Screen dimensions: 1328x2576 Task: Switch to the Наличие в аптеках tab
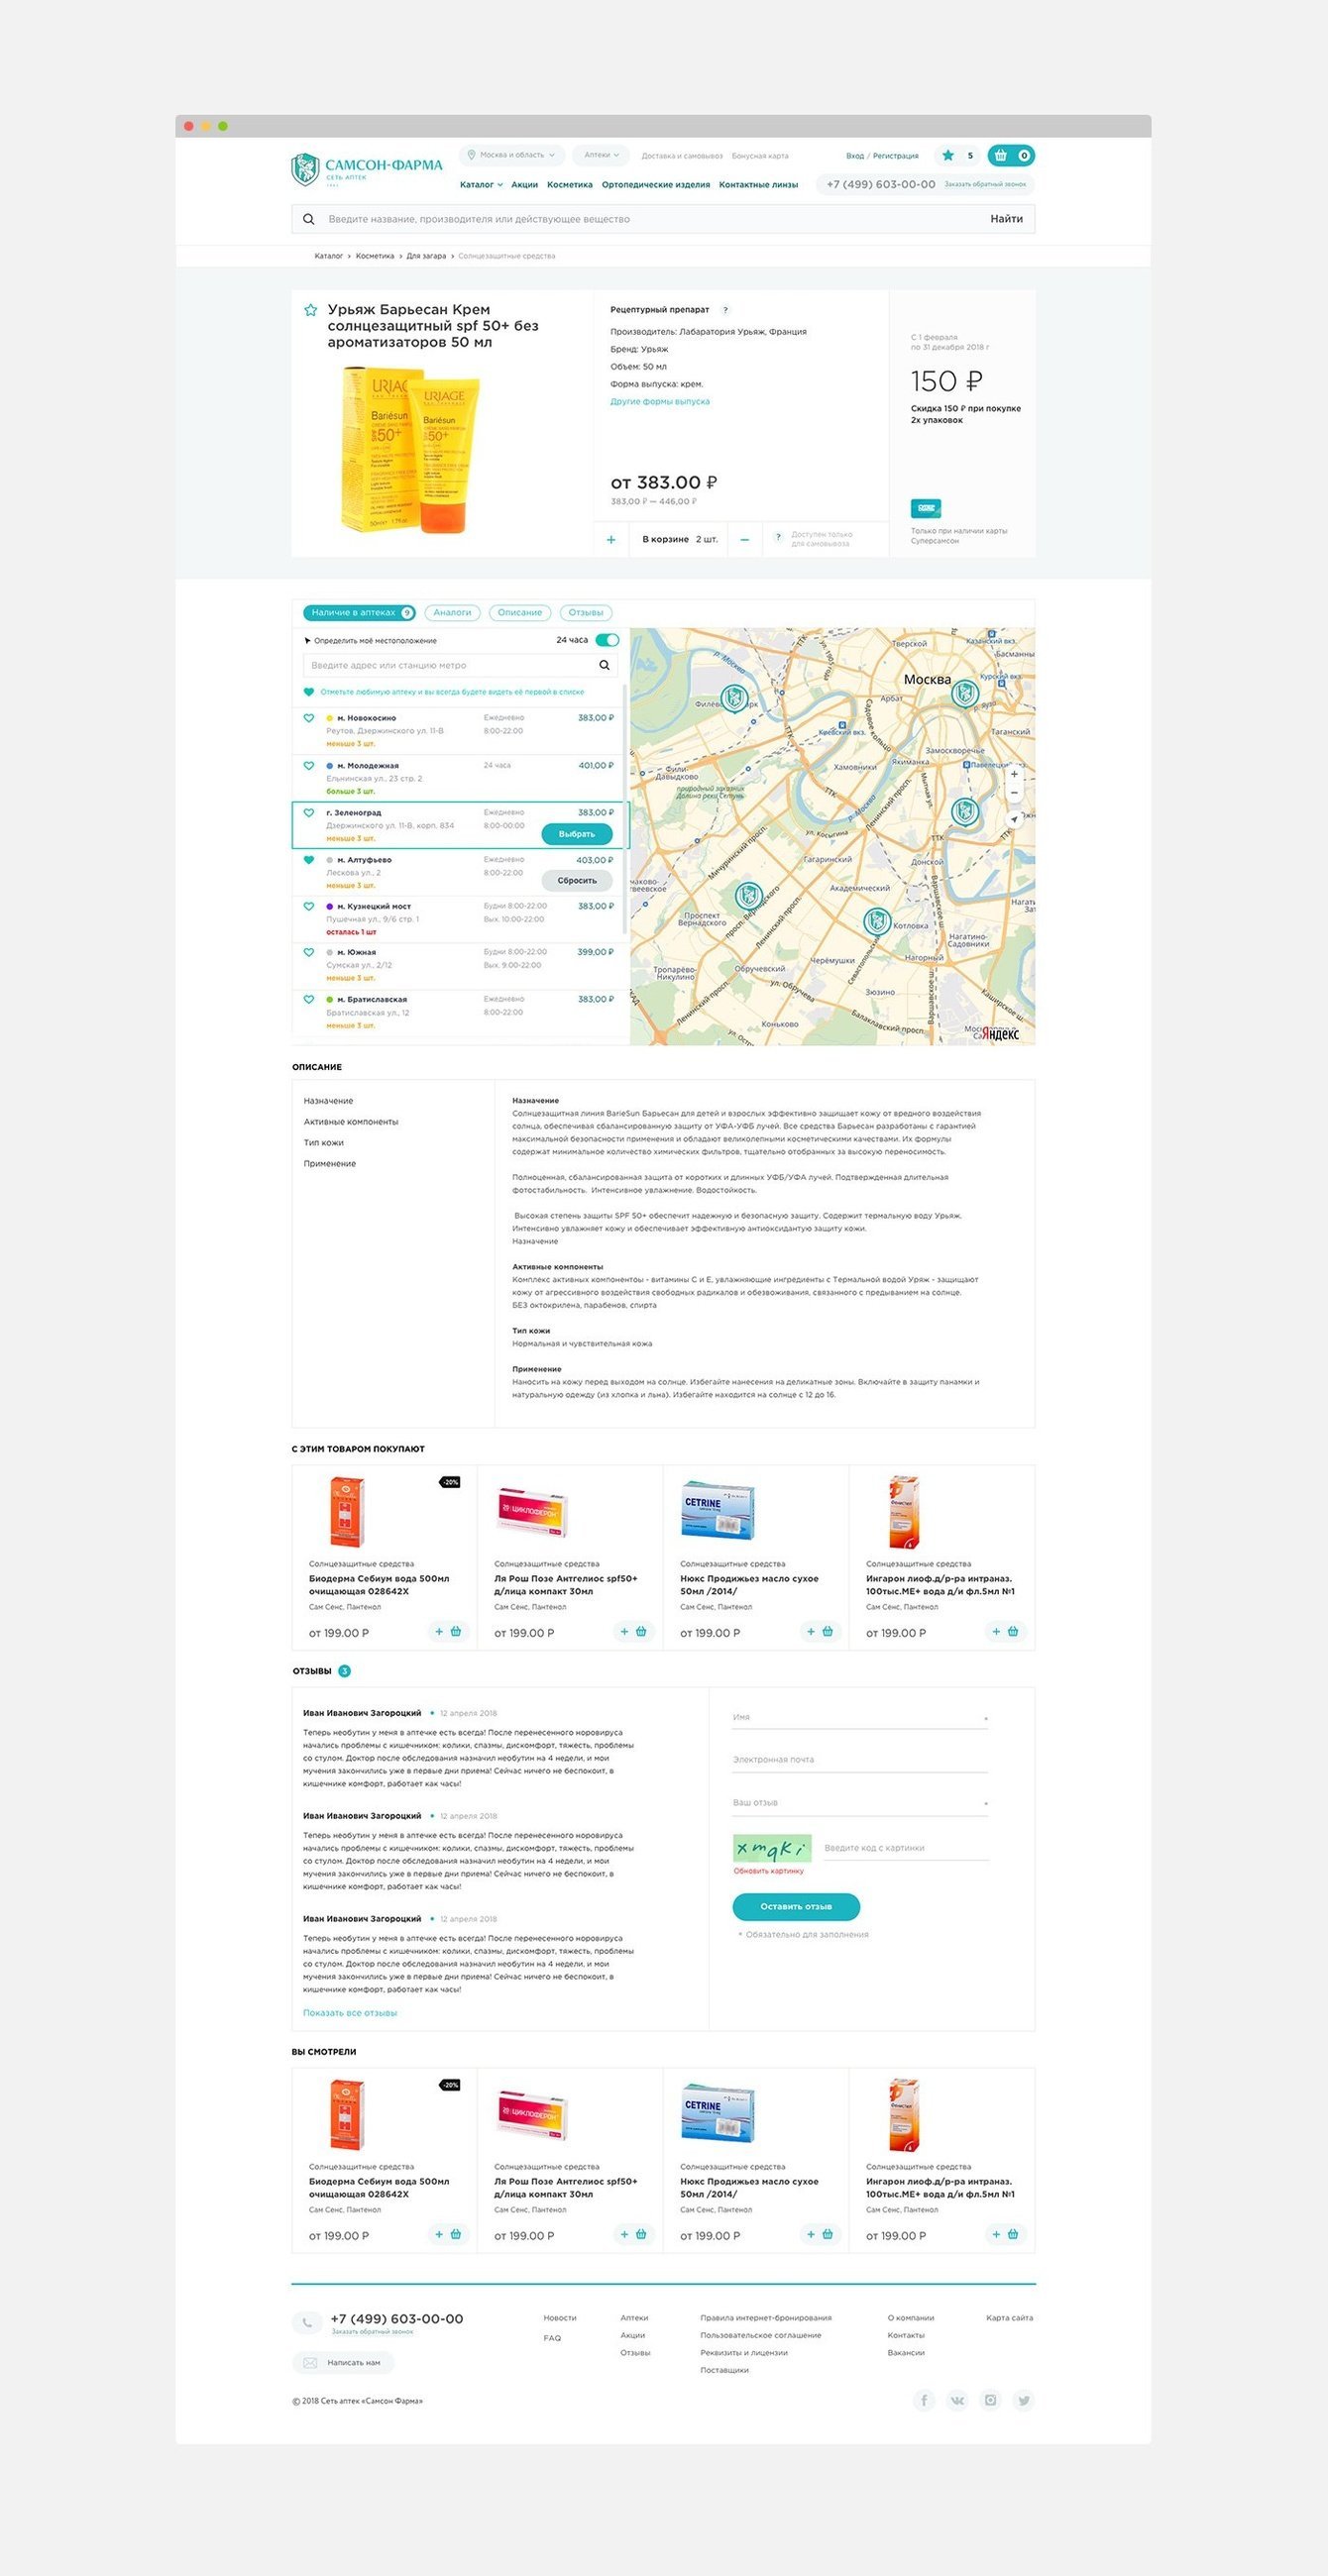pyautogui.click(x=359, y=613)
